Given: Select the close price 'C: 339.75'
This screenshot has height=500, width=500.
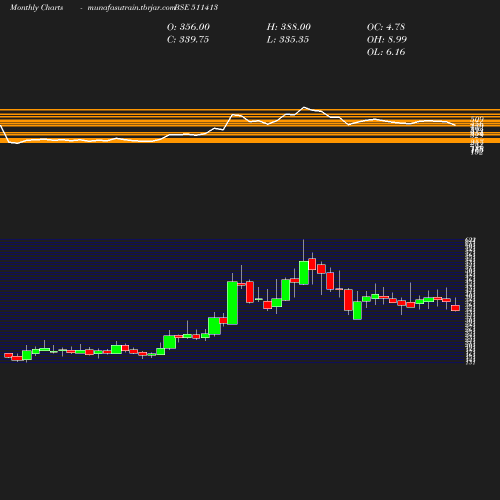Looking at the screenshot, I should pos(188,40).
